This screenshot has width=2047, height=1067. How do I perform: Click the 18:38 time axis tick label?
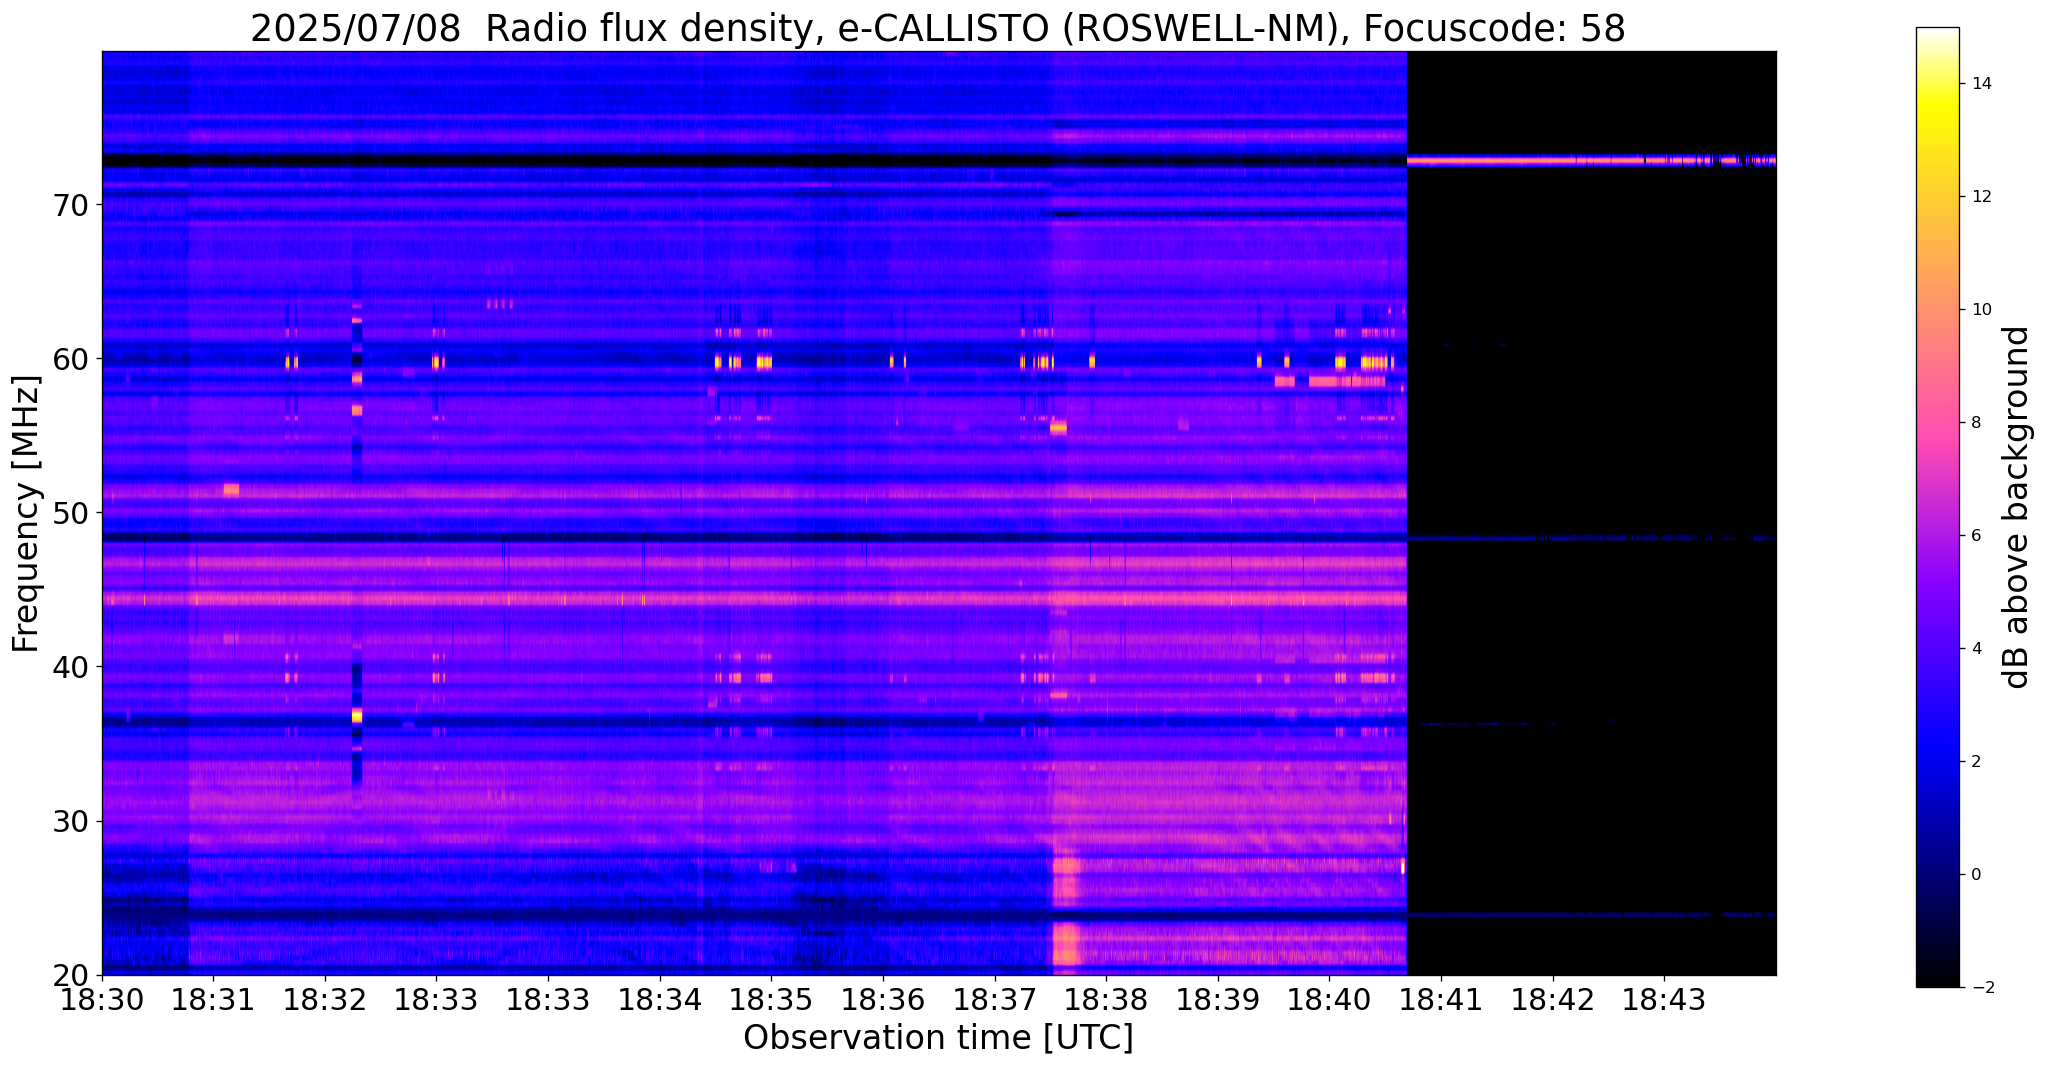pyautogui.click(x=1107, y=999)
